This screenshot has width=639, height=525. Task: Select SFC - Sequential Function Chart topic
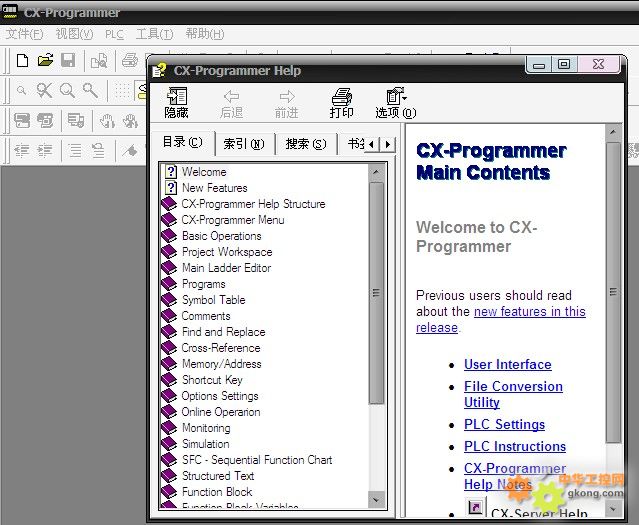[257, 460]
